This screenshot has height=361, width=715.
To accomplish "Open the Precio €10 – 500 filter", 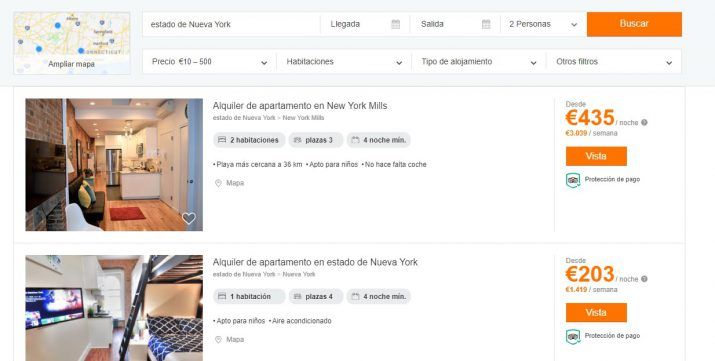I will click(x=209, y=62).
